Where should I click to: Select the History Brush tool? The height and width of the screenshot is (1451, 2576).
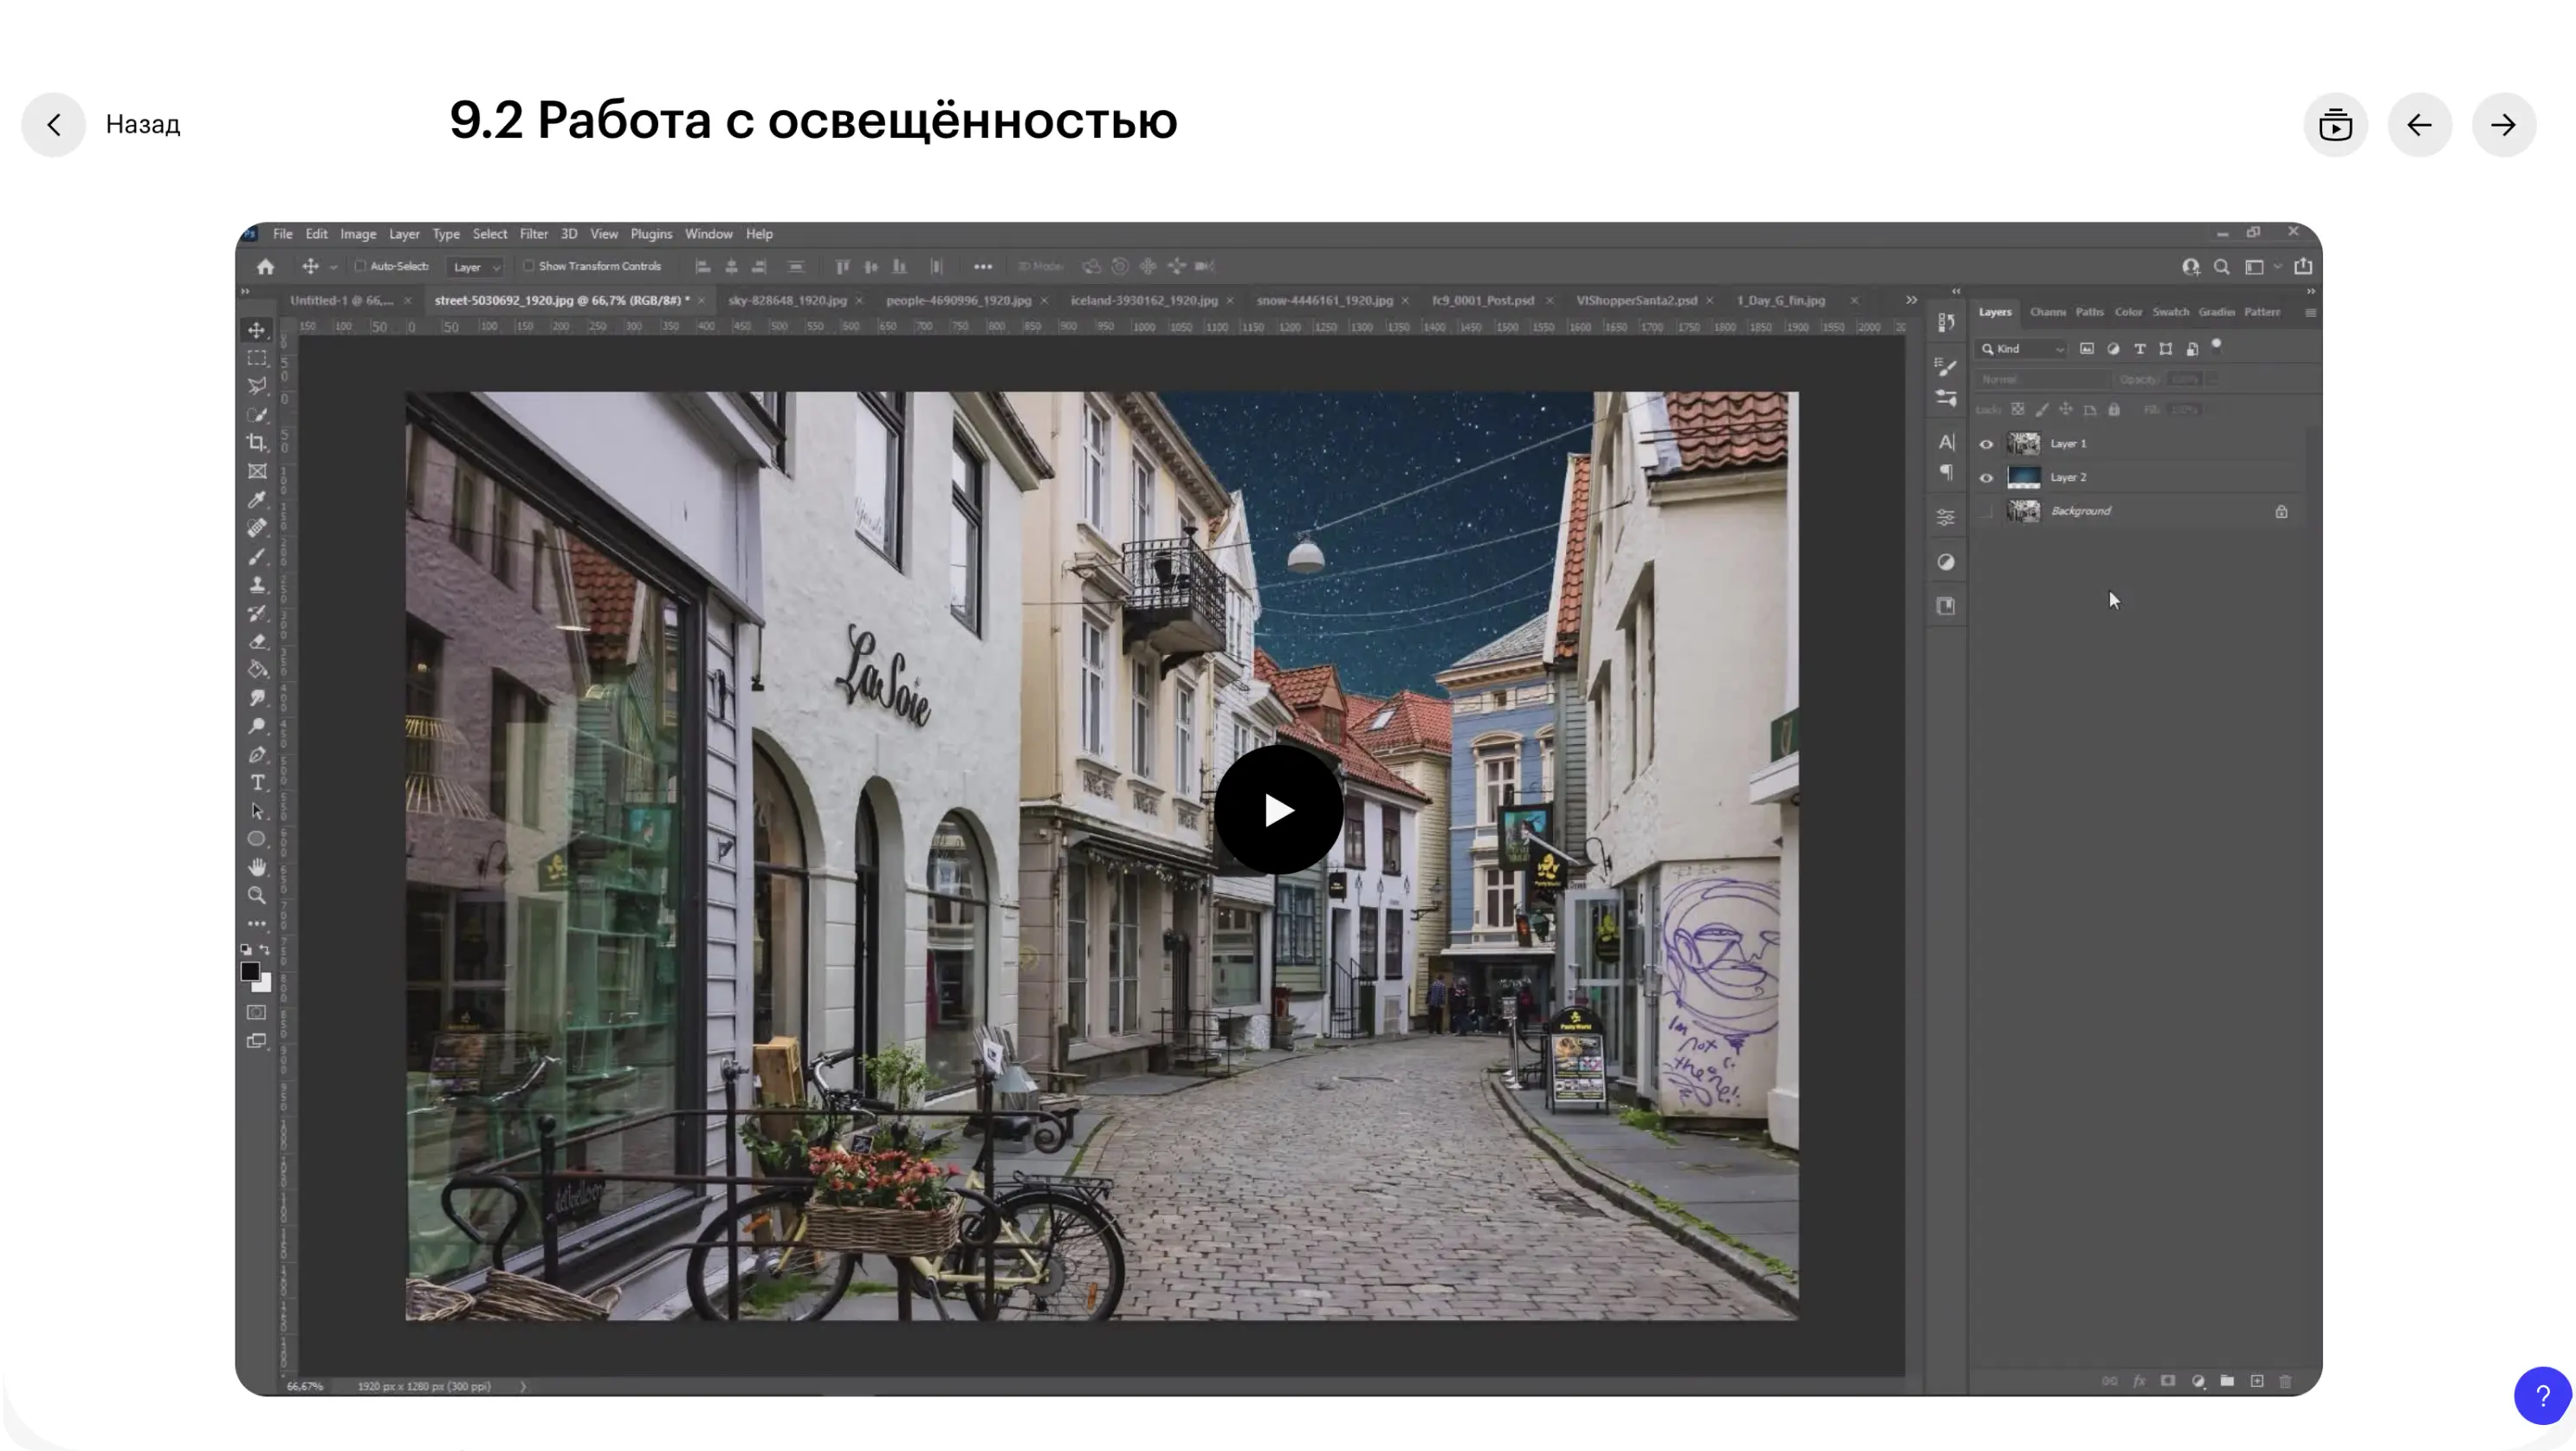(257, 612)
